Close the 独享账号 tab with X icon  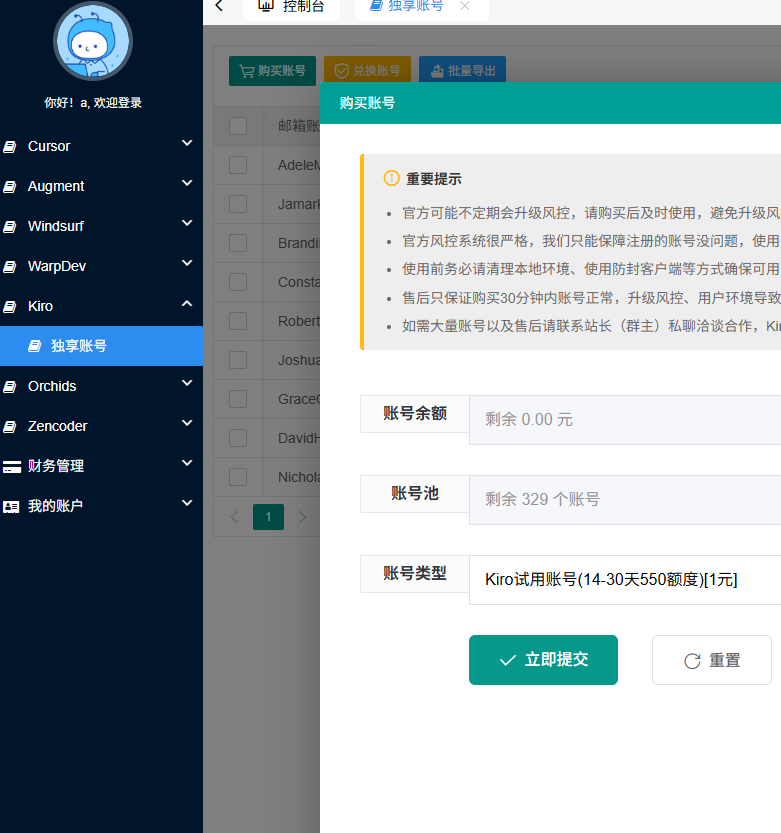(464, 6)
